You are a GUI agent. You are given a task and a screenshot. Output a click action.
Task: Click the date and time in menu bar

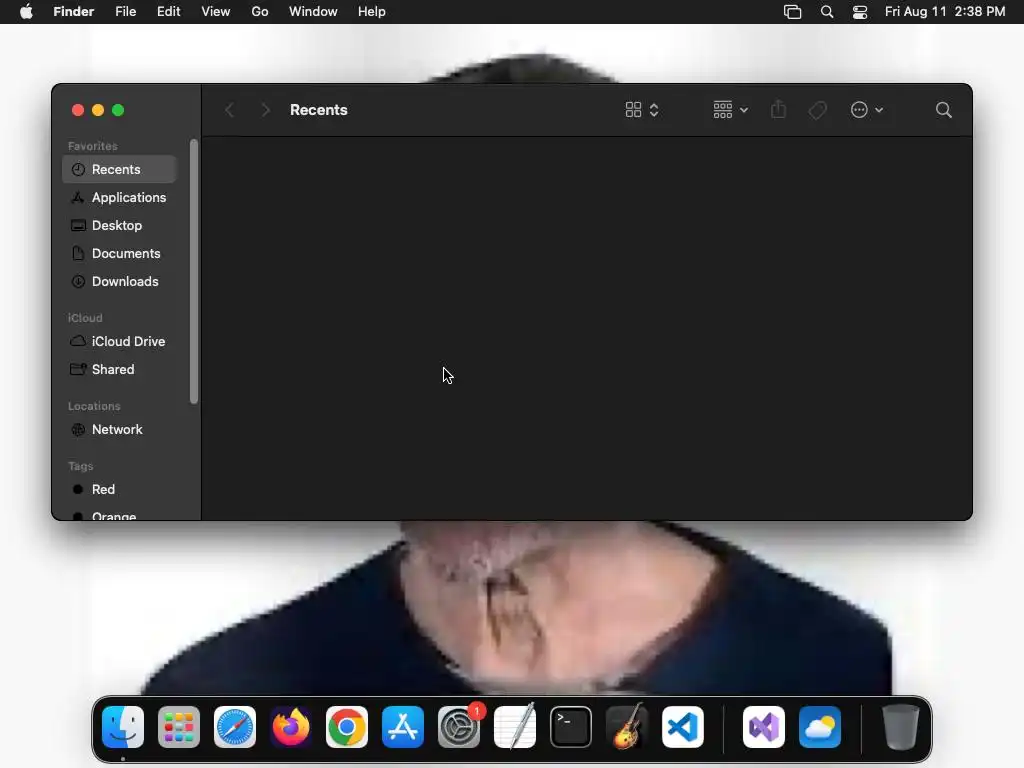point(945,12)
